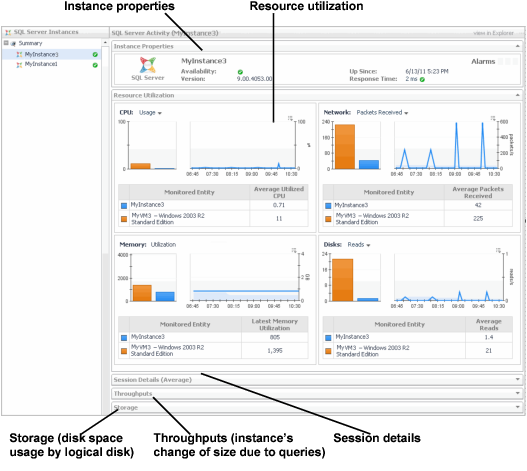Click the CPU usage line chart

pos(243,145)
